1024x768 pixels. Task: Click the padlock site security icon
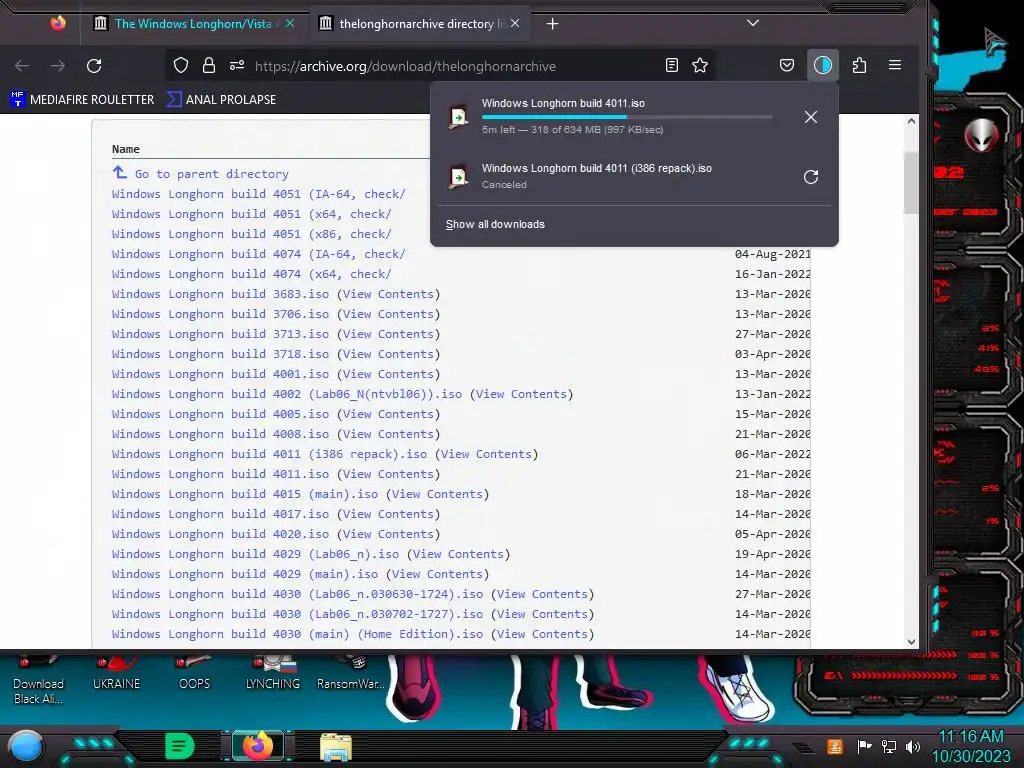coord(209,65)
